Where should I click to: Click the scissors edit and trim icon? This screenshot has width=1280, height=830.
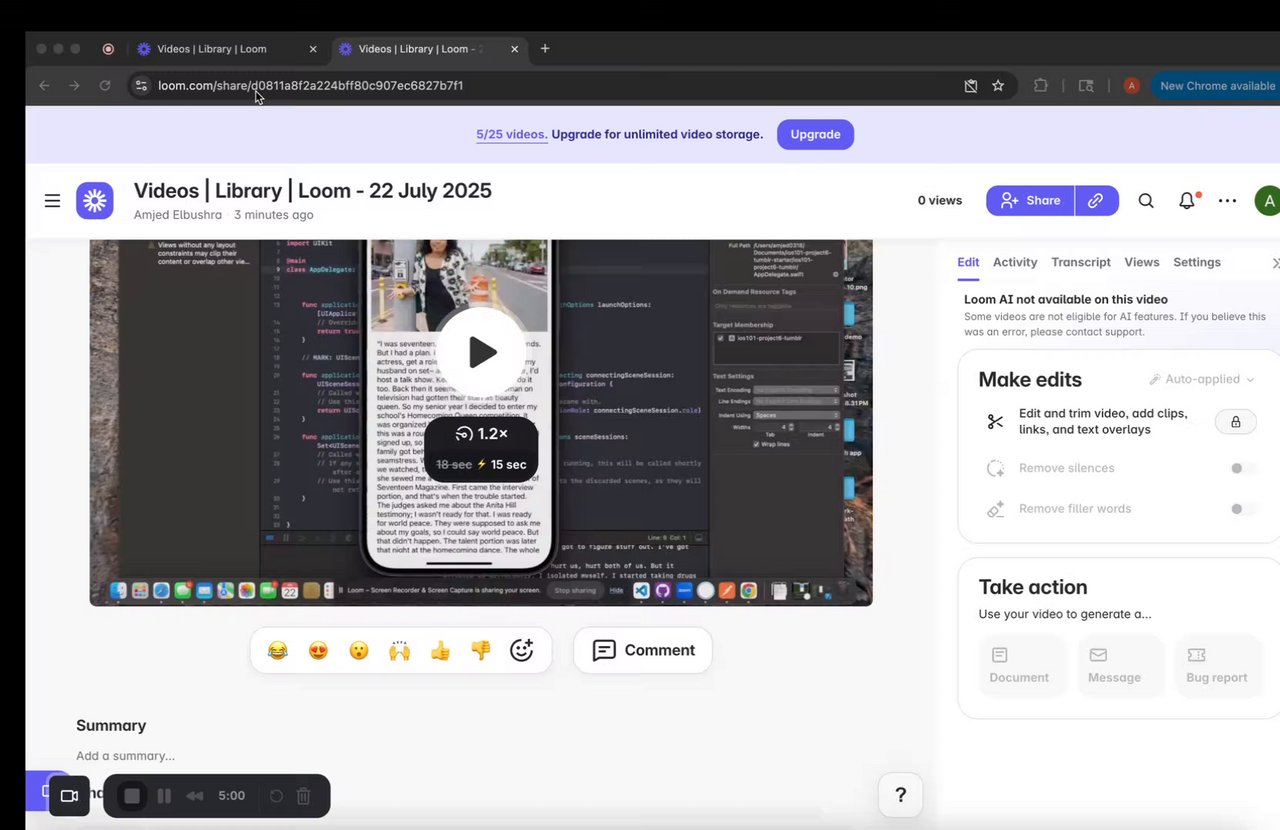tap(995, 422)
